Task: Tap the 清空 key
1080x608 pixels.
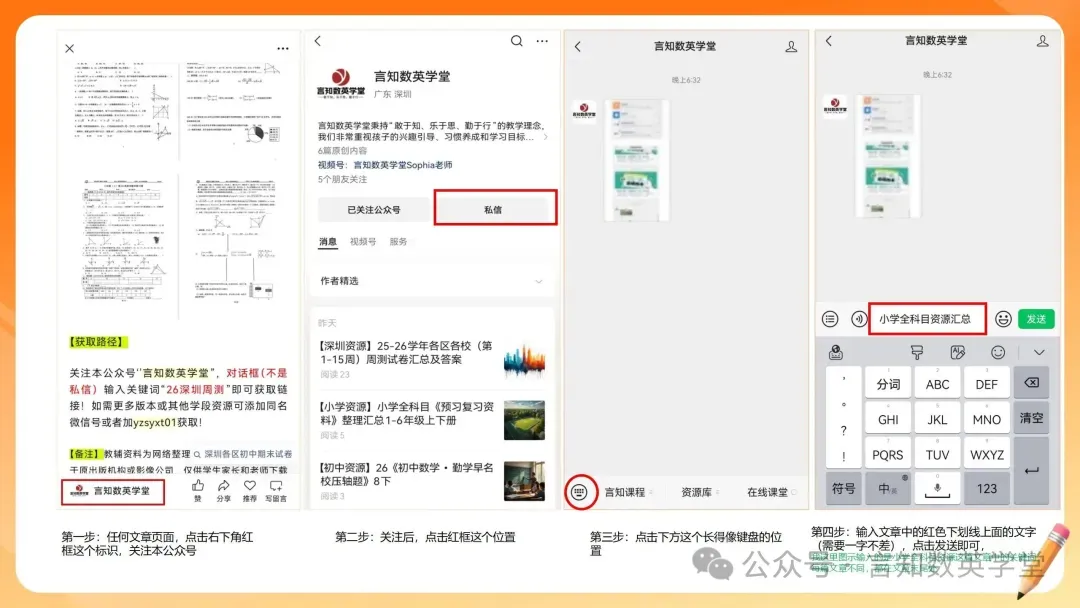Action: pos(1031,419)
